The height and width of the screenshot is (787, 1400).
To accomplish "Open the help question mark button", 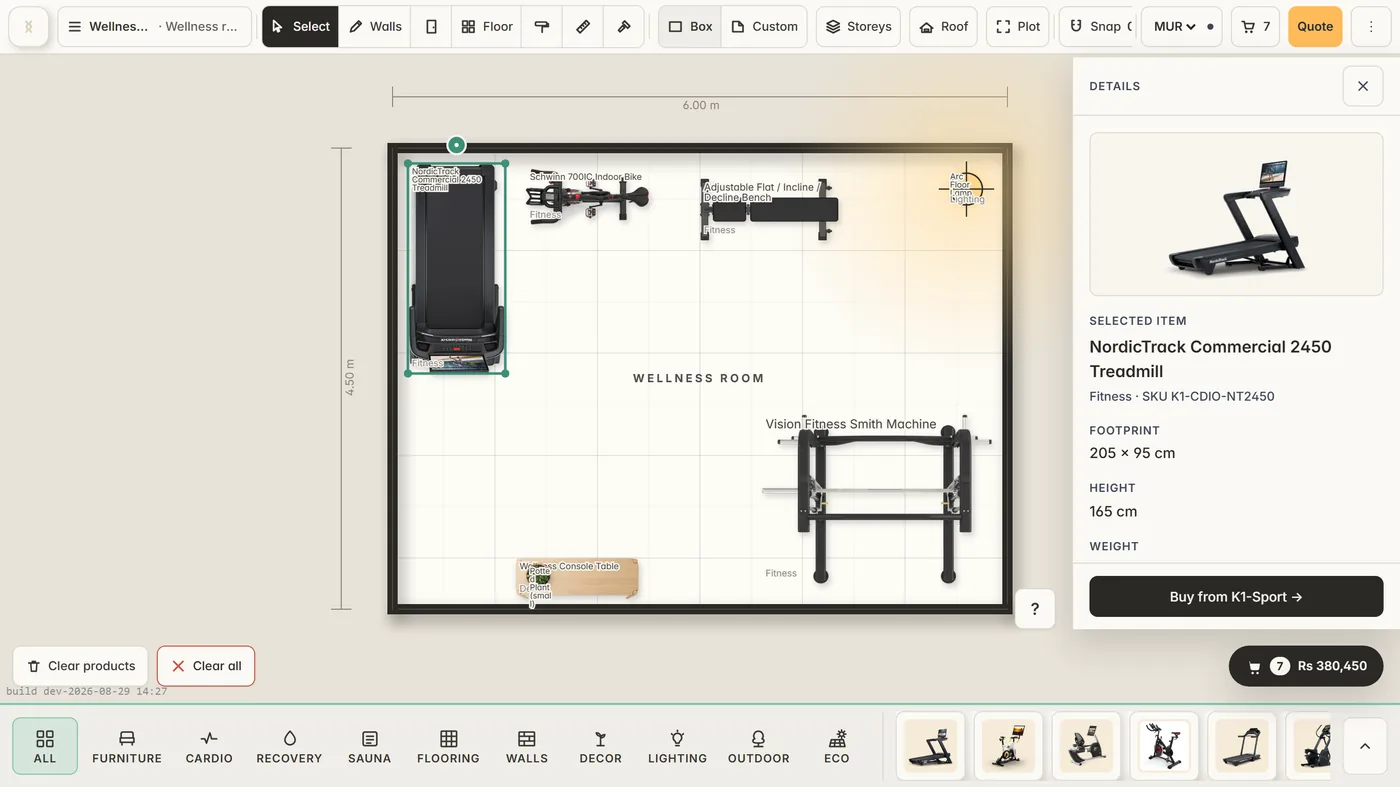I will coord(1035,608).
